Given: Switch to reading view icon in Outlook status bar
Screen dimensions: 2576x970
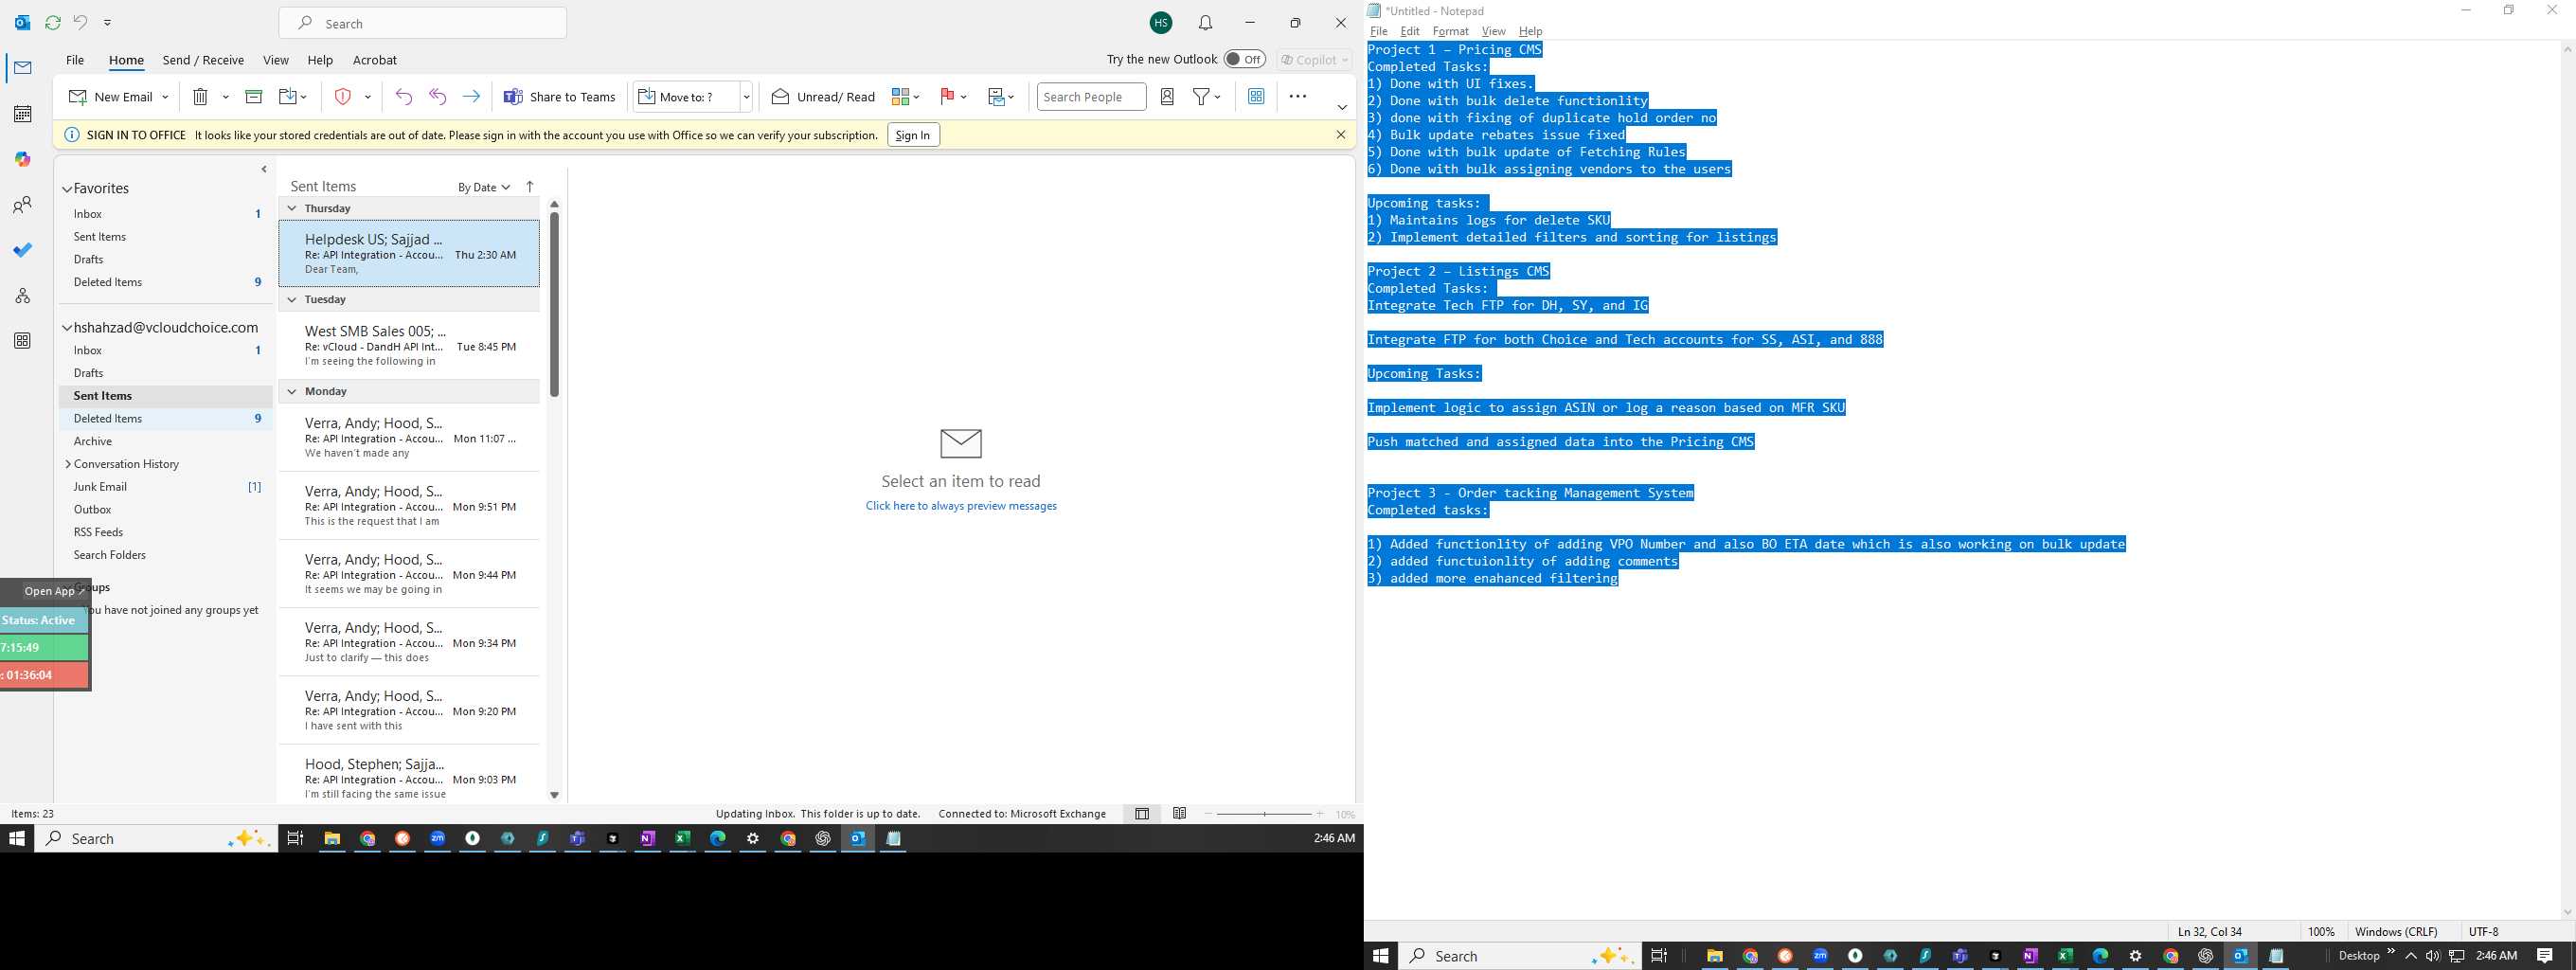Looking at the screenshot, I should 1180,814.
